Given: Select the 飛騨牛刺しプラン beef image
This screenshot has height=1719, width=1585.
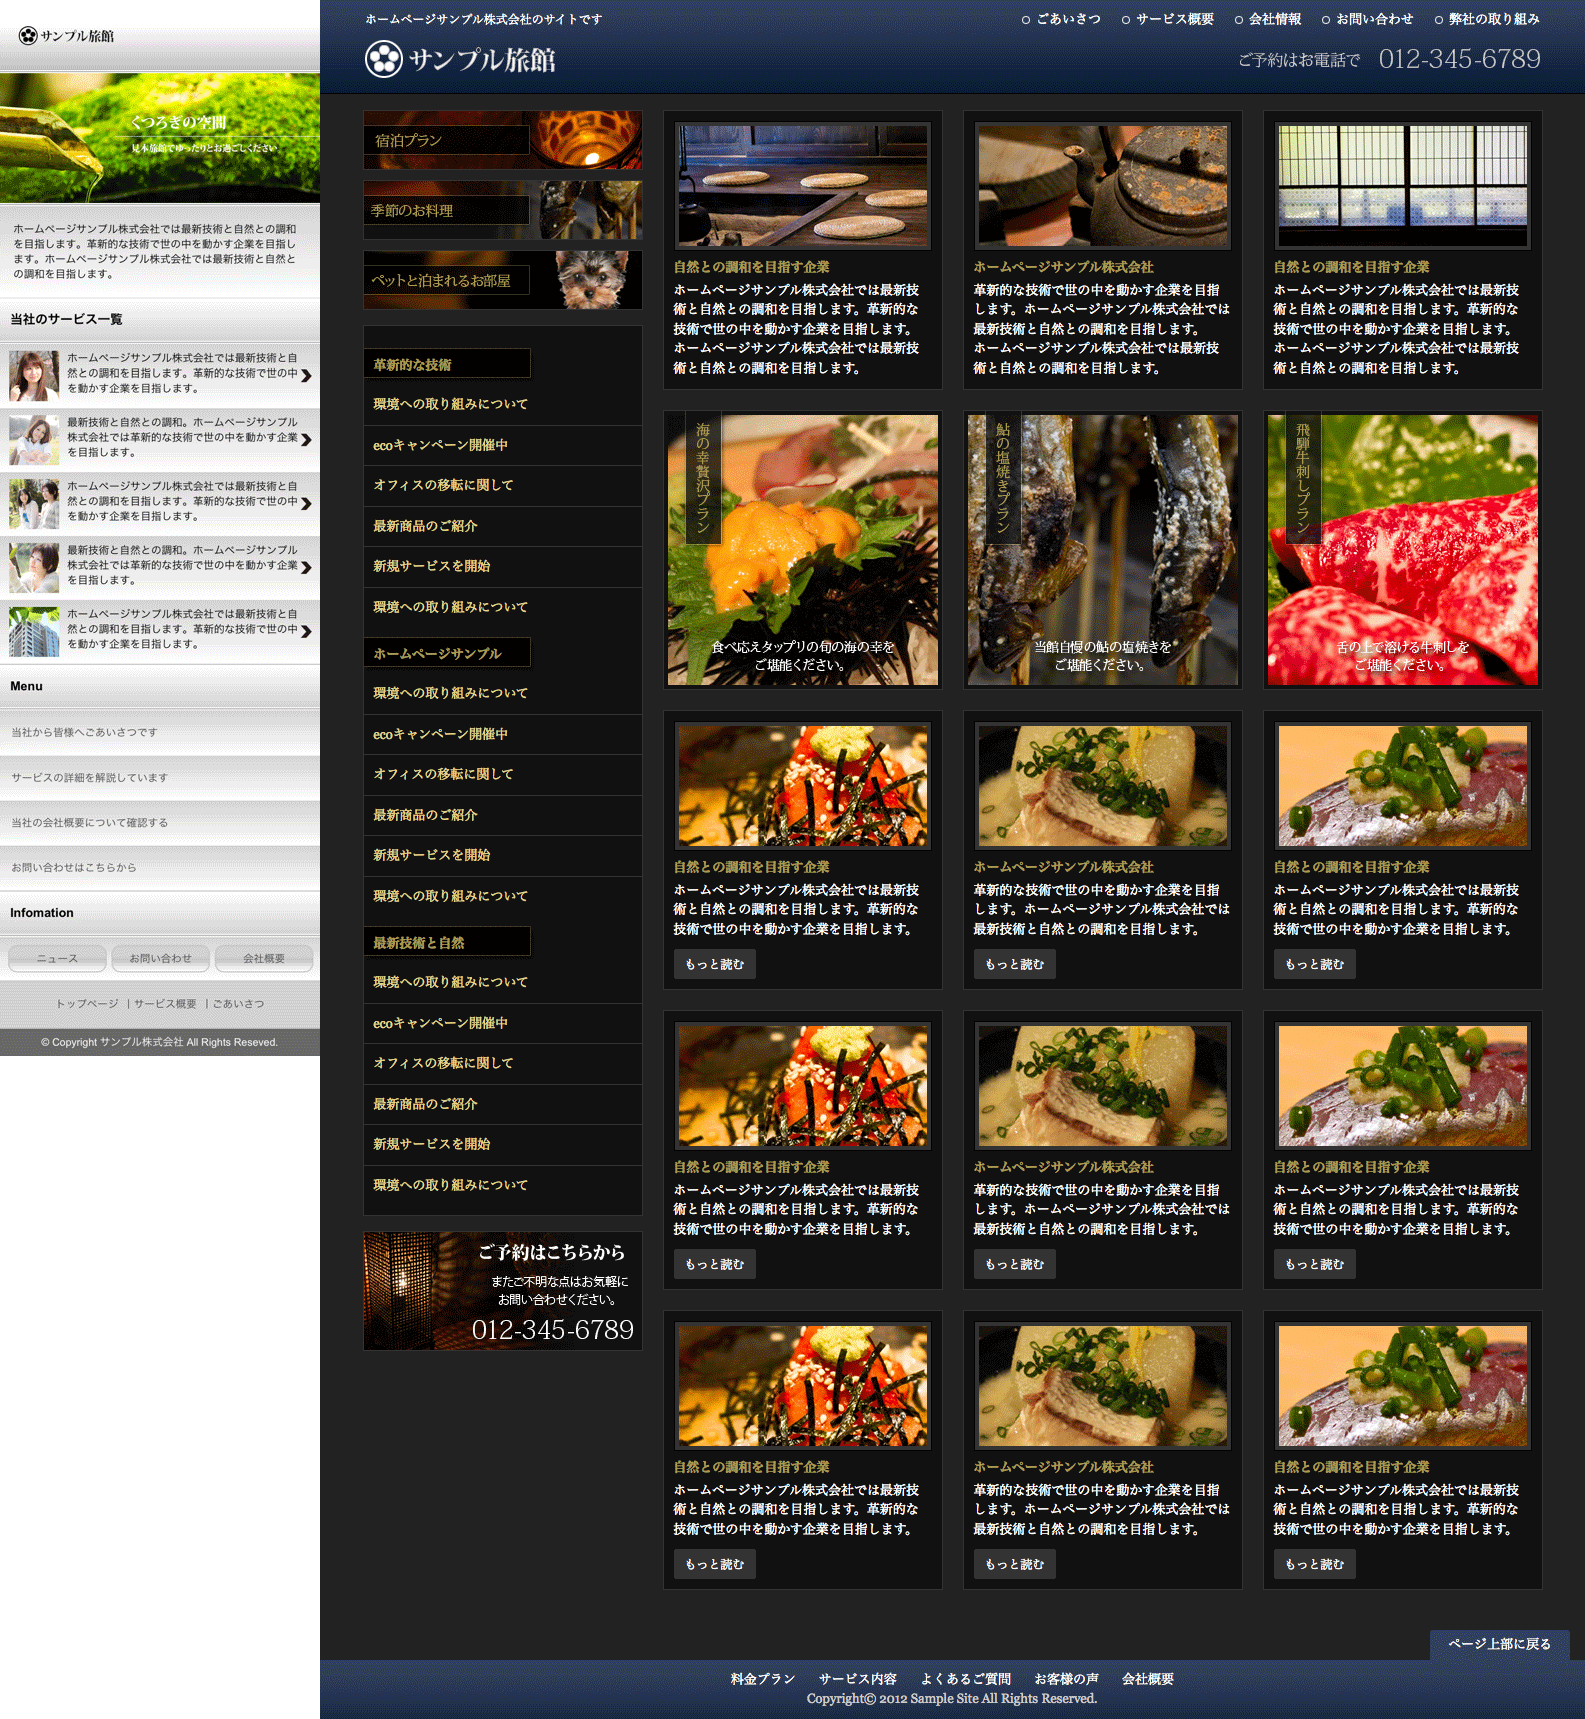Looking at the screenshot, I should click(x=1402, y=550).
